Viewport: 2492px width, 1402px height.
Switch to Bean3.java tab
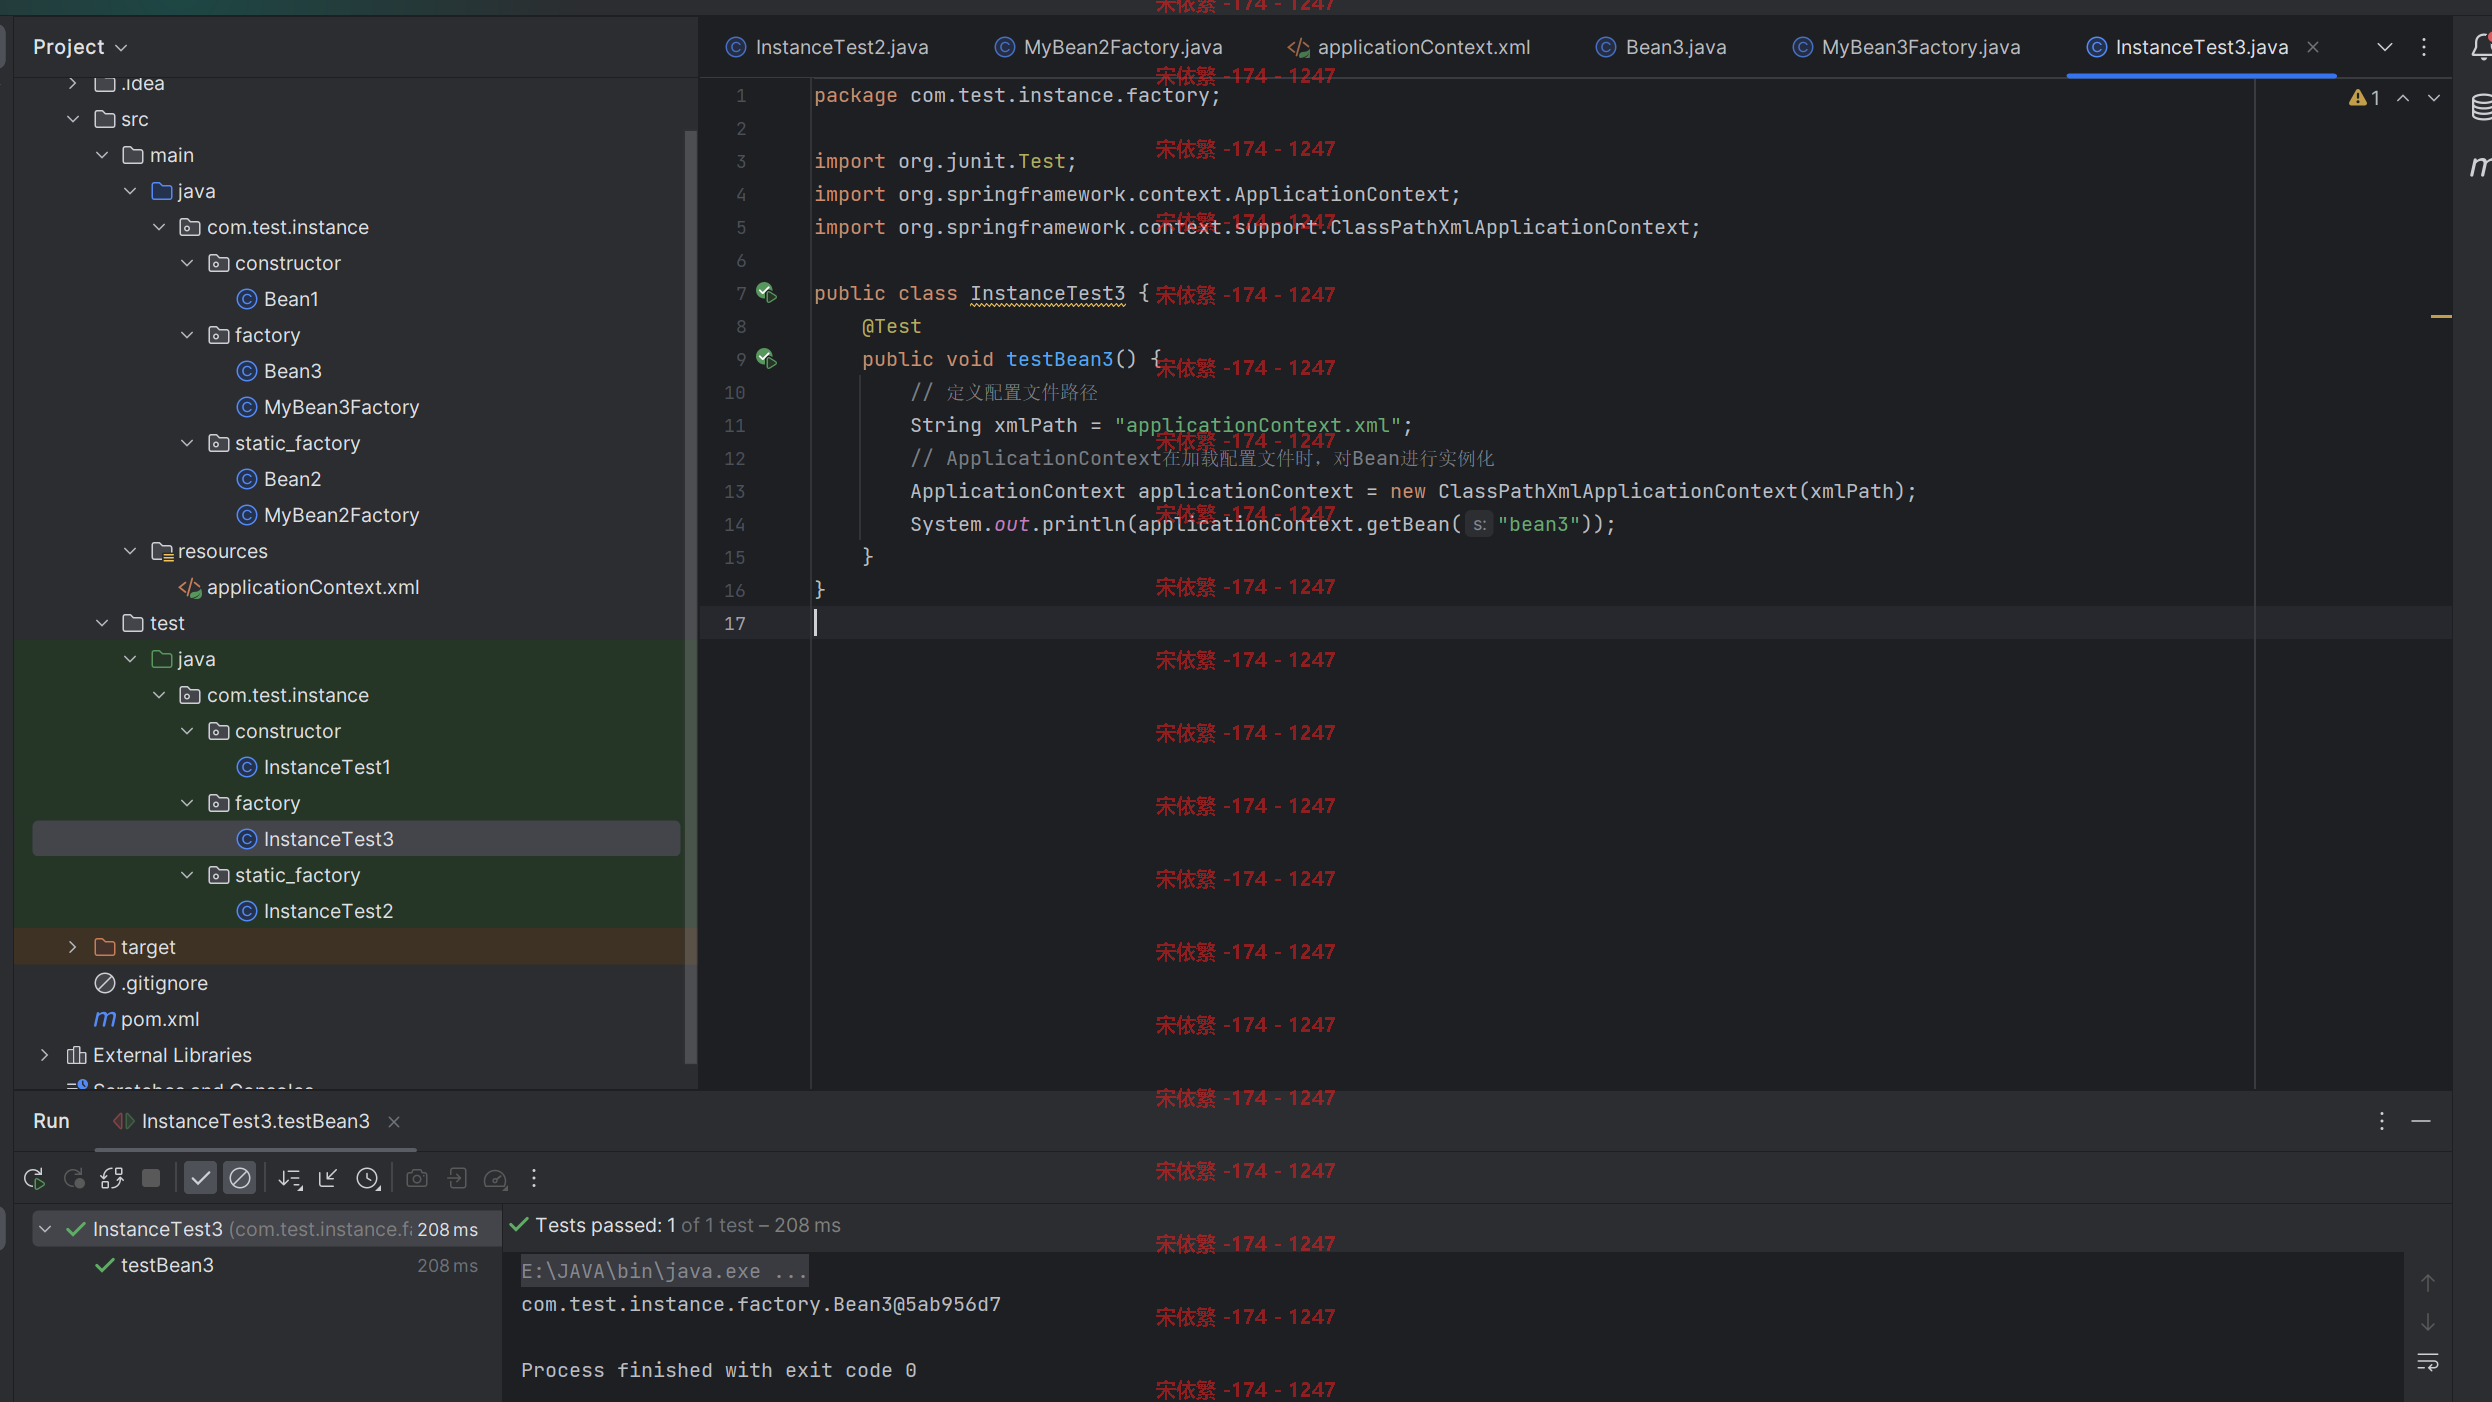point(1661,47)
